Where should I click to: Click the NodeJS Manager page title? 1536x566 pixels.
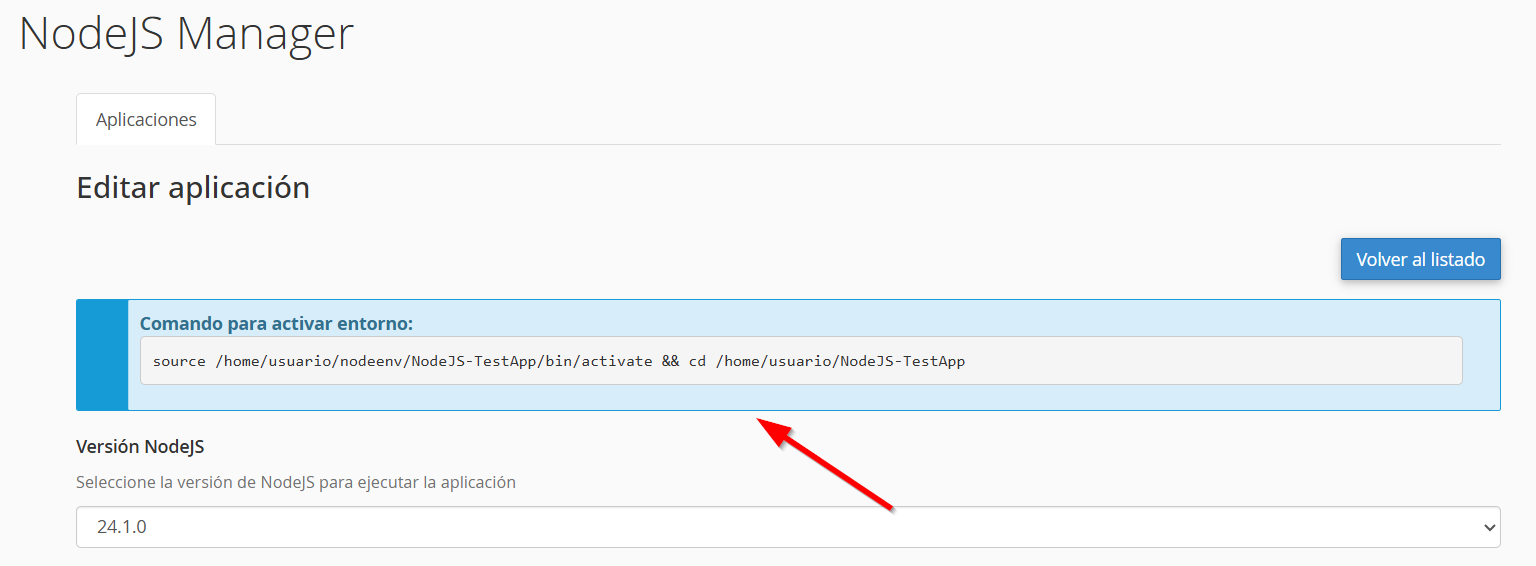[x=186, y=33]
